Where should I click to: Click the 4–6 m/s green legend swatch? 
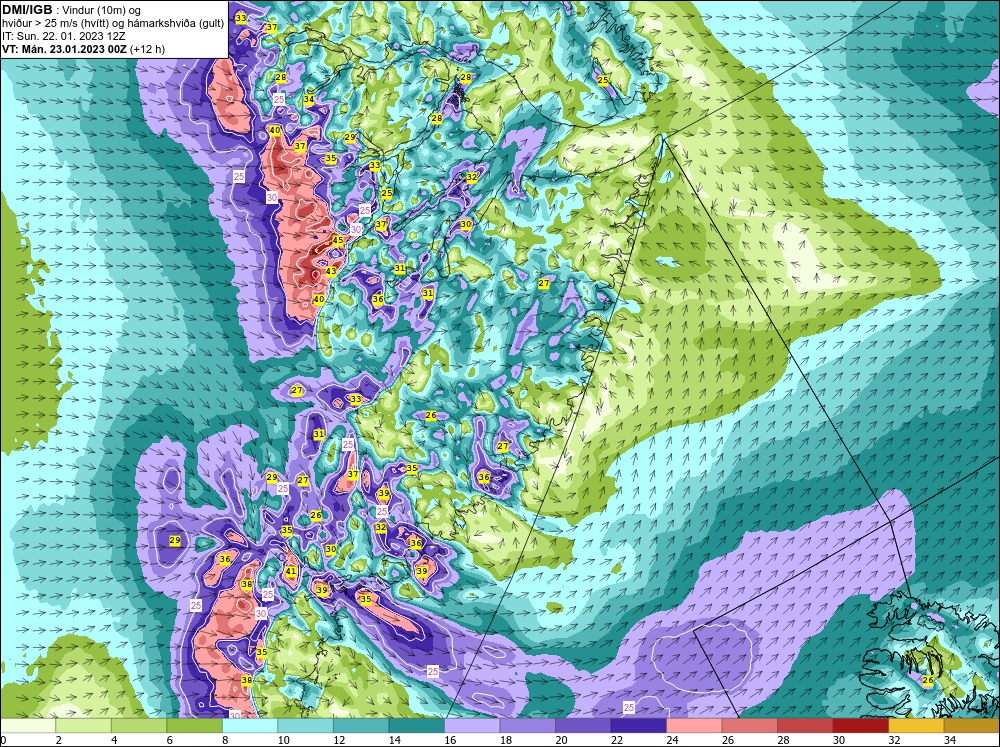(139, 726)
